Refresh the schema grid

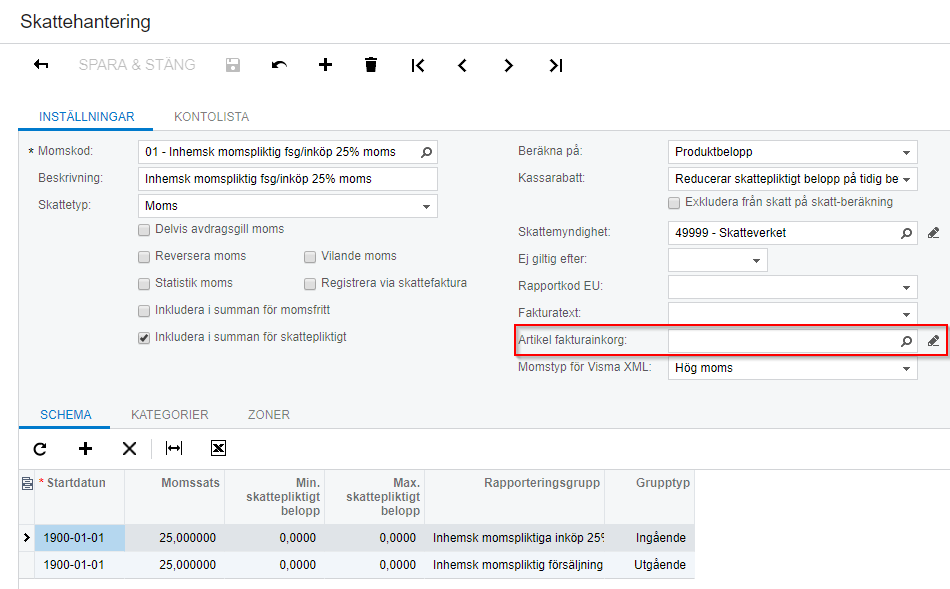click(40, 449)
